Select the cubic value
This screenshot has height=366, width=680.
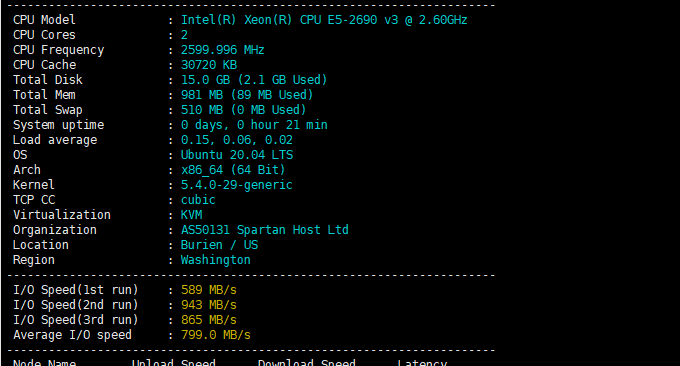click(x=198, y=200)
